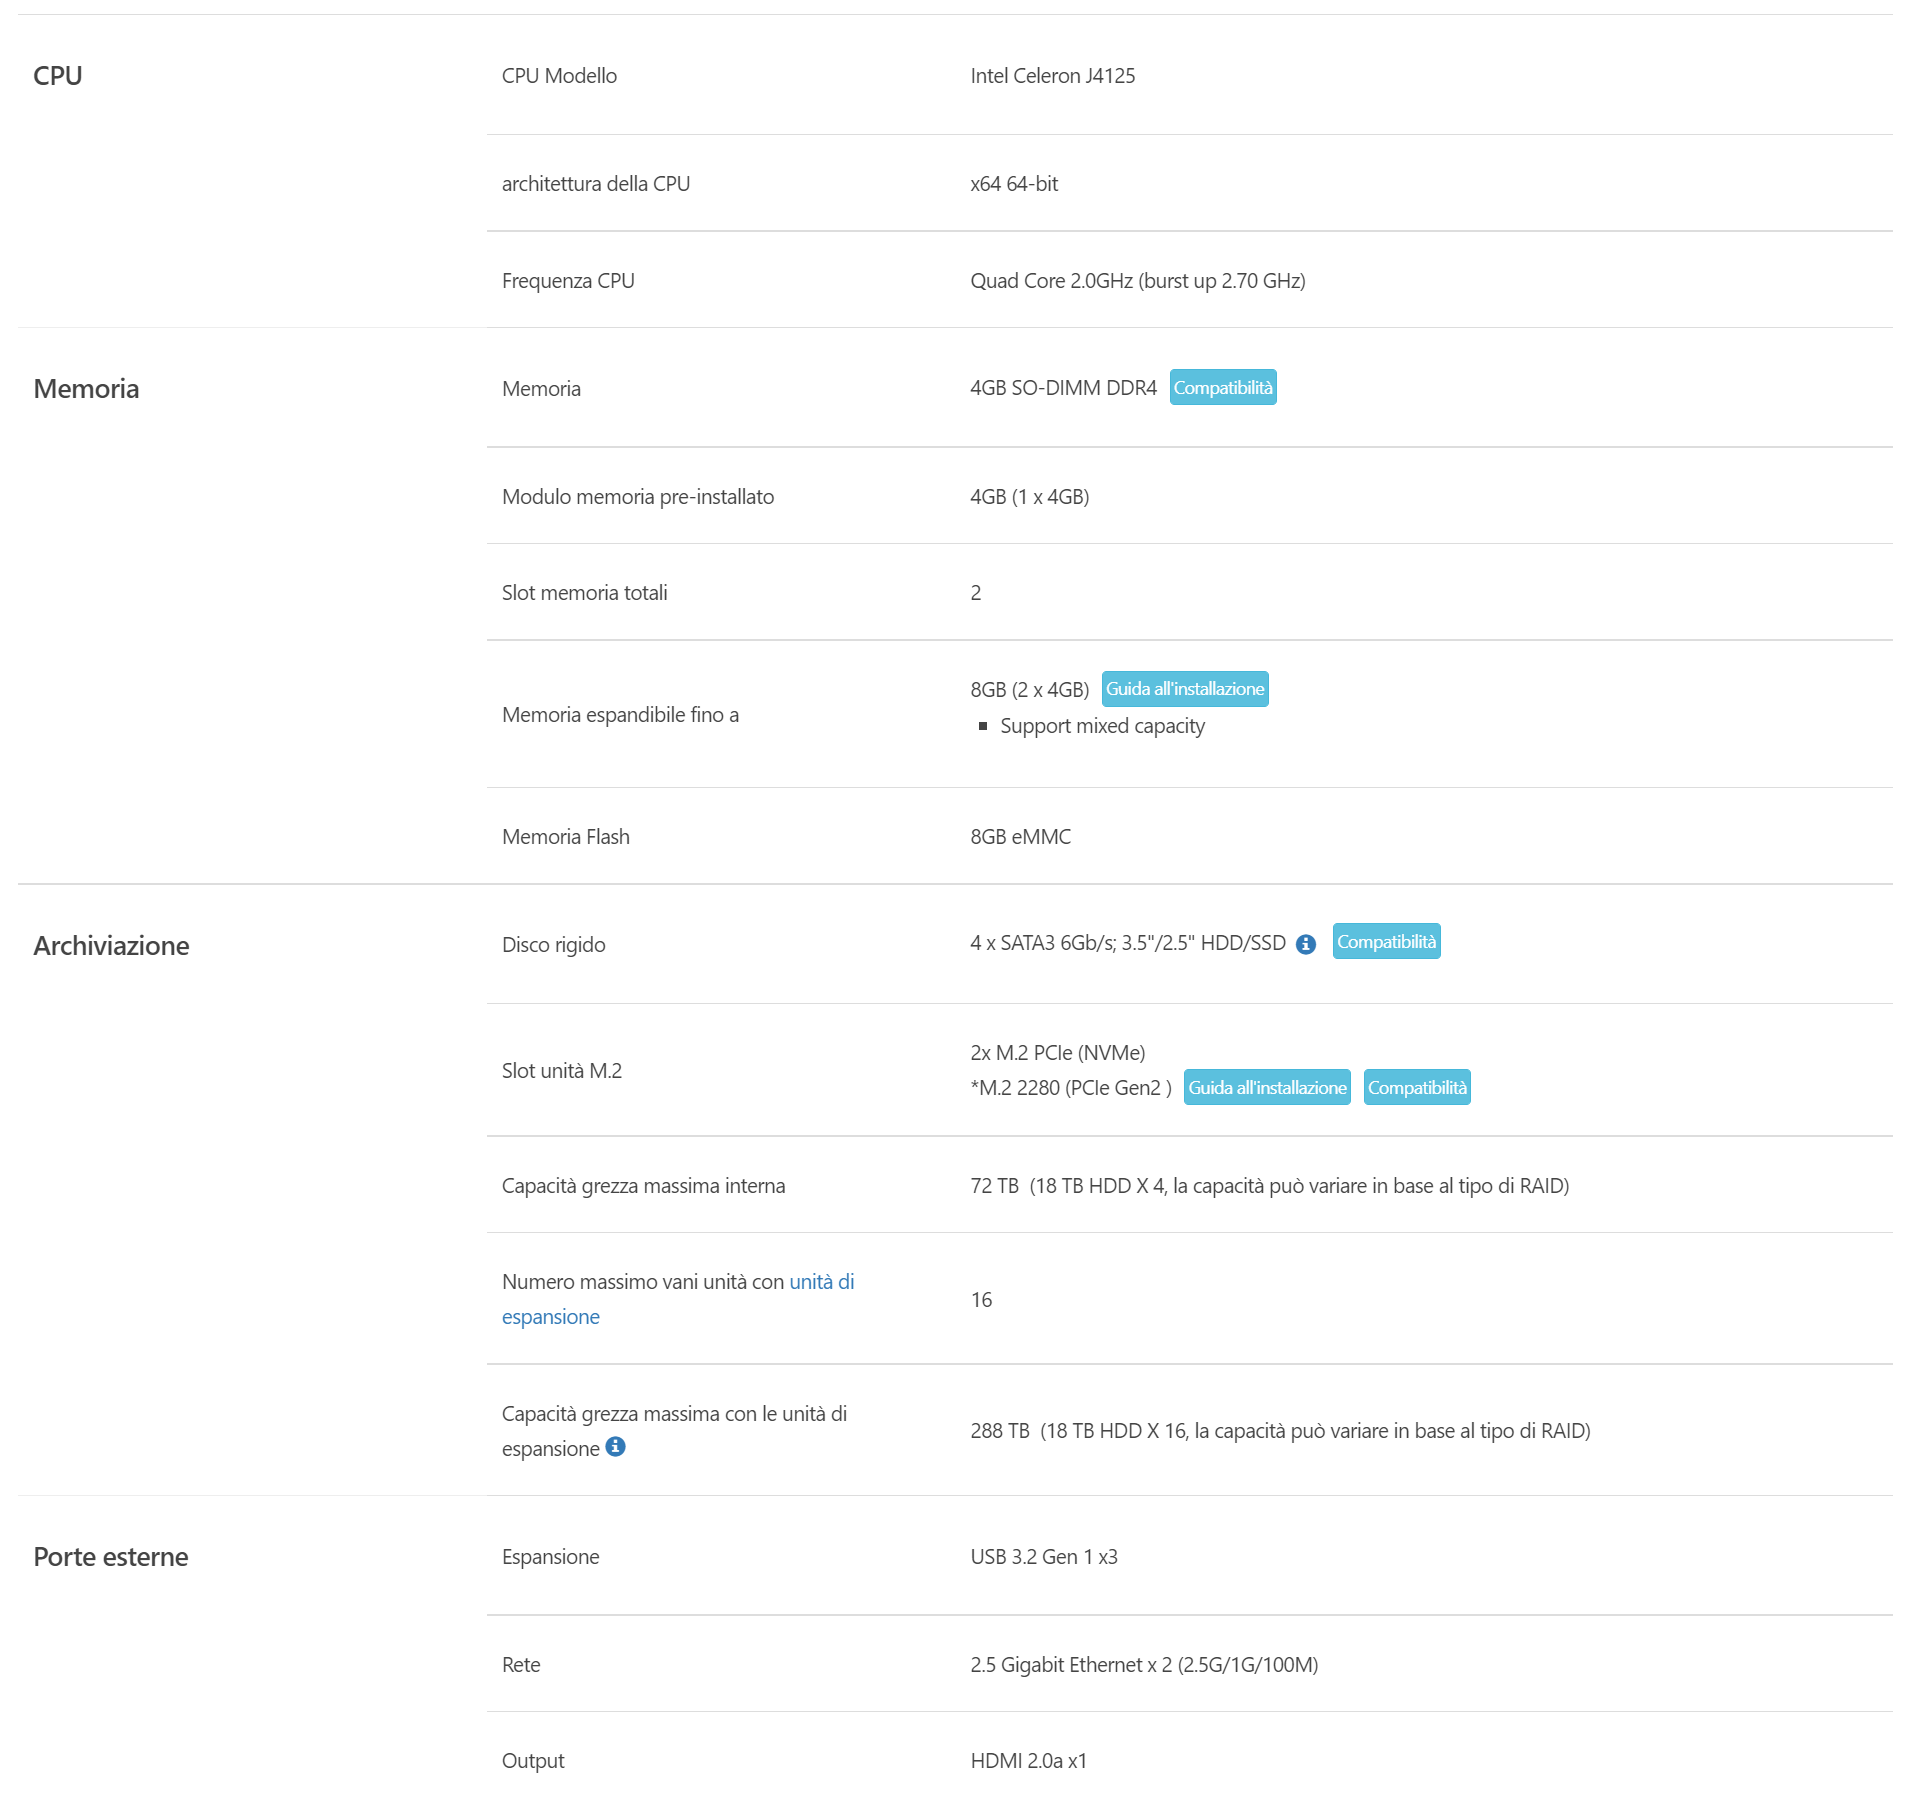This screenshot has height=1802, width=1917.
Task: Click the Porte esterne section heading
Action: [110, 1557]
